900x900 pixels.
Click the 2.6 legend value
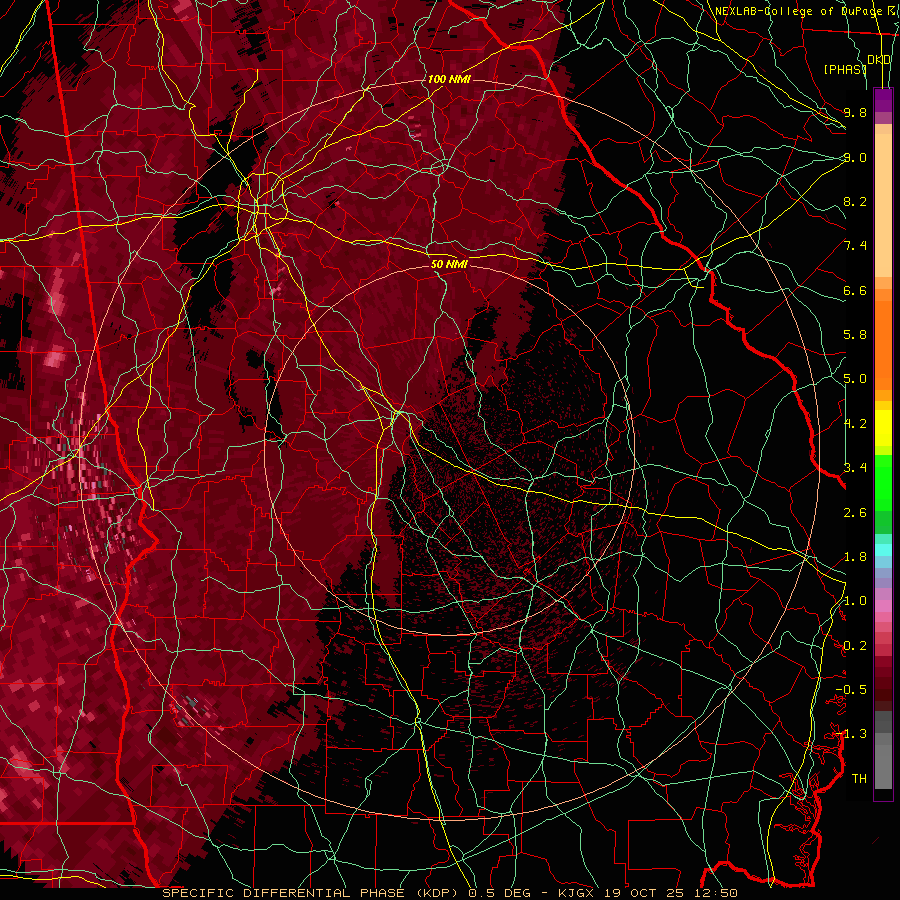[855, 512]
